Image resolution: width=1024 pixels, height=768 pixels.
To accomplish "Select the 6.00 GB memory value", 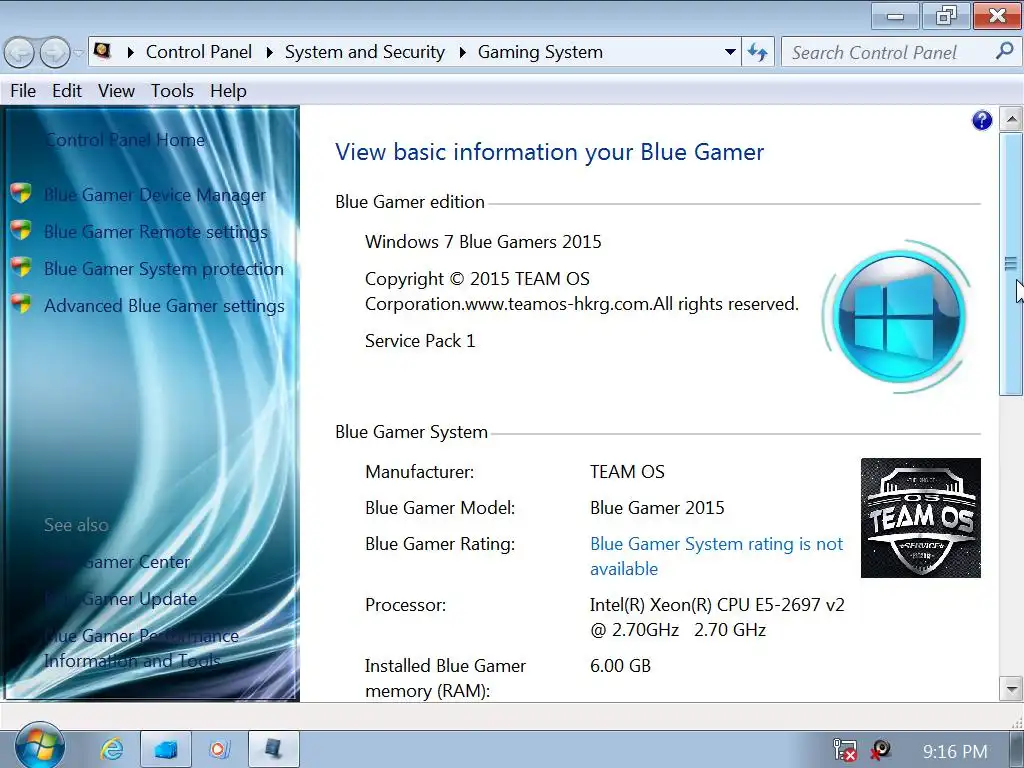I will pos(620,666).
